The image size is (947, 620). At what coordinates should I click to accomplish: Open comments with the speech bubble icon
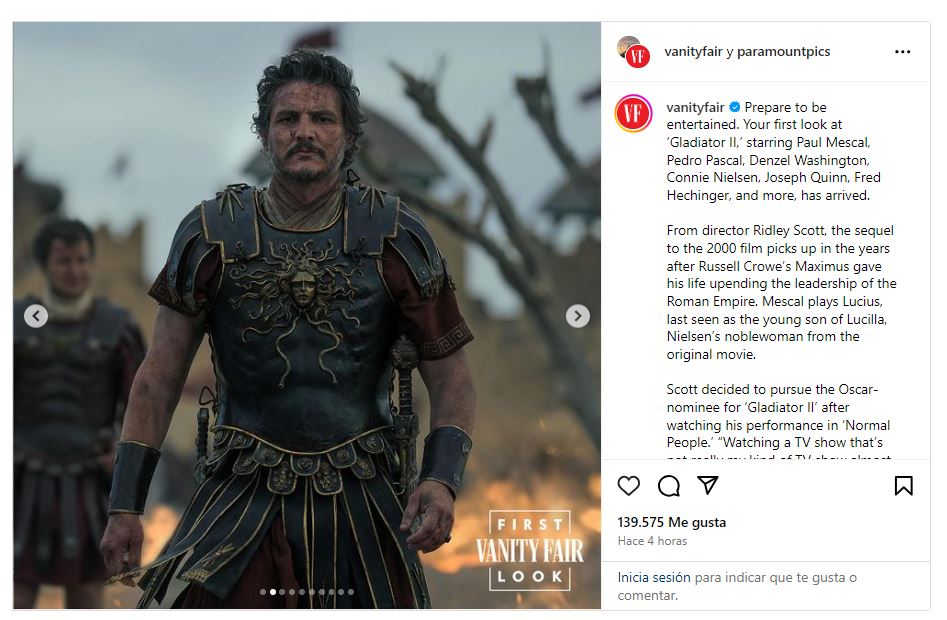pos(668,486)
